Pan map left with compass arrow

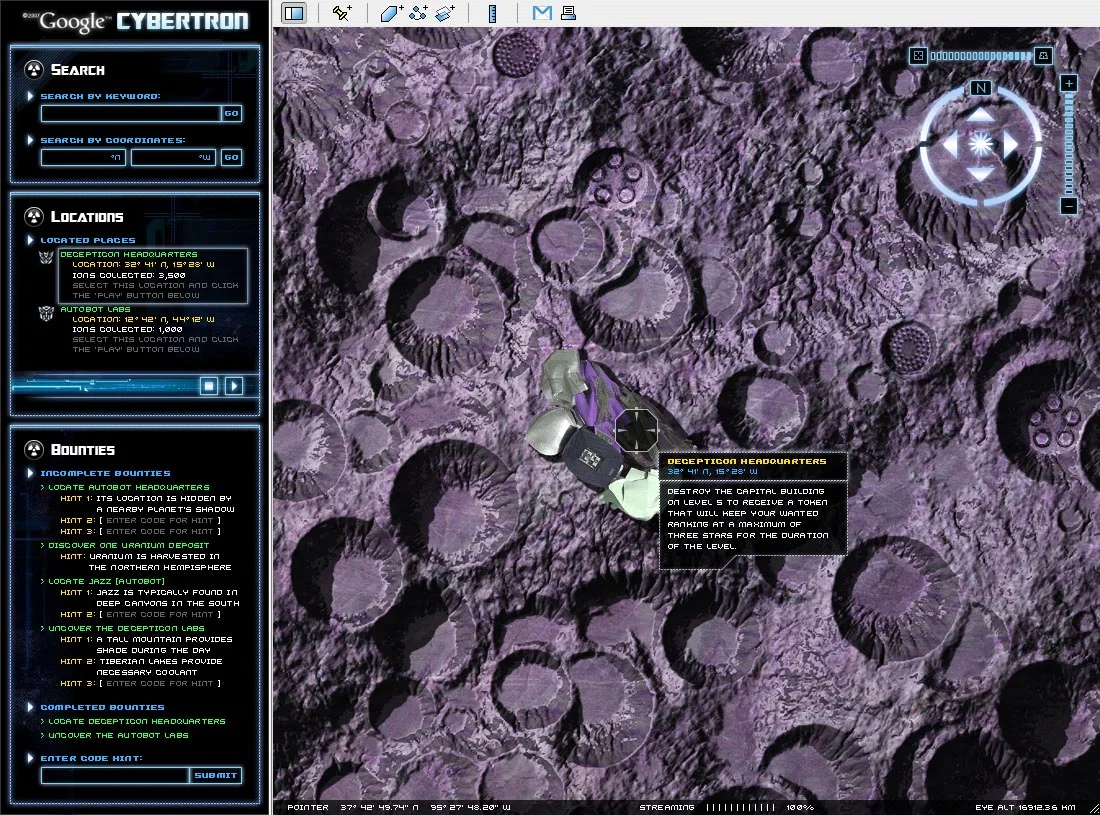coord(950,144)
